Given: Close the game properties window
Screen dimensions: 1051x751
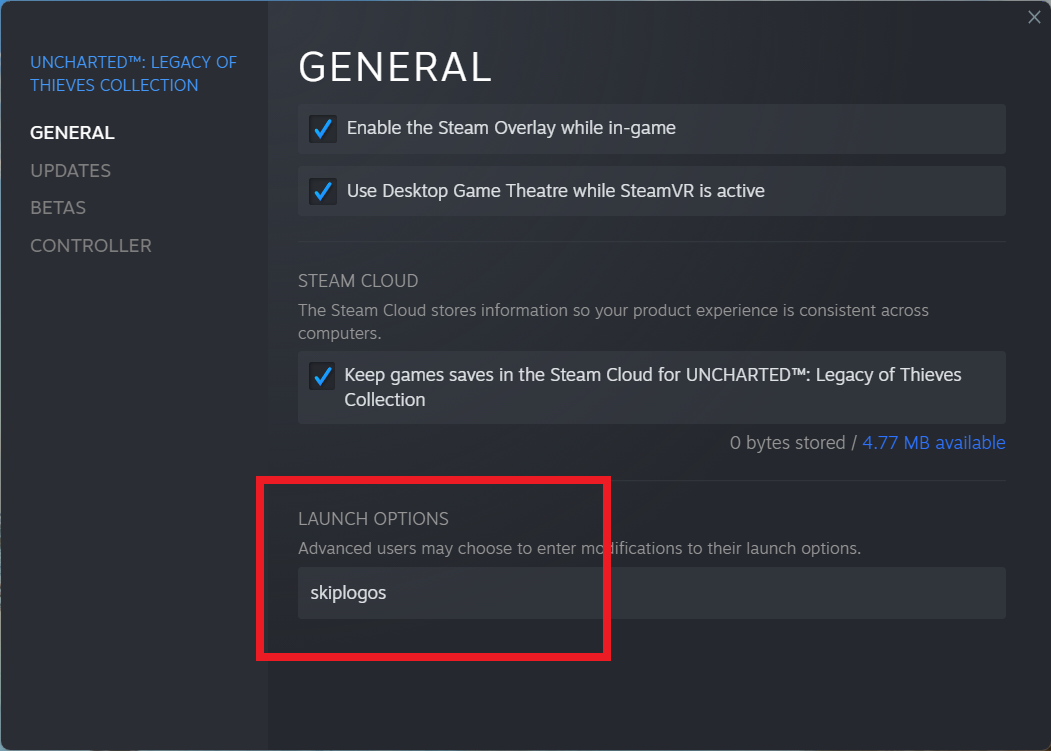Looking at the screenshot, I should (1034, 18).
